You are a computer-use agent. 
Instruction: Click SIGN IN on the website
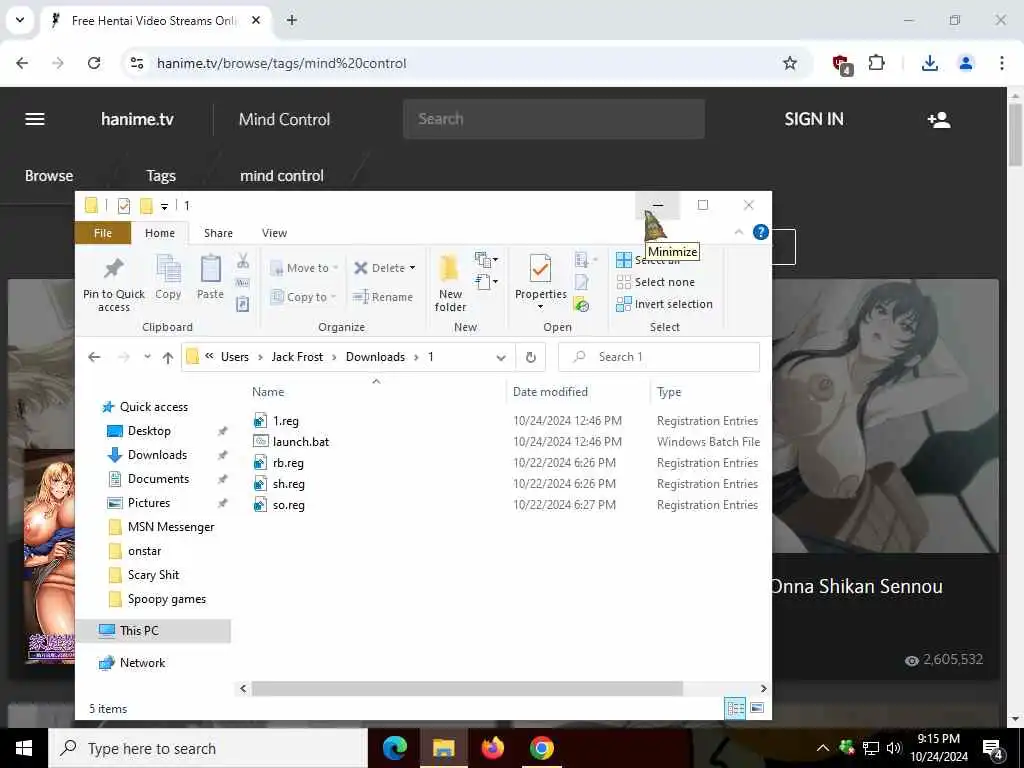pyautogui.click(x=814, y=119)
